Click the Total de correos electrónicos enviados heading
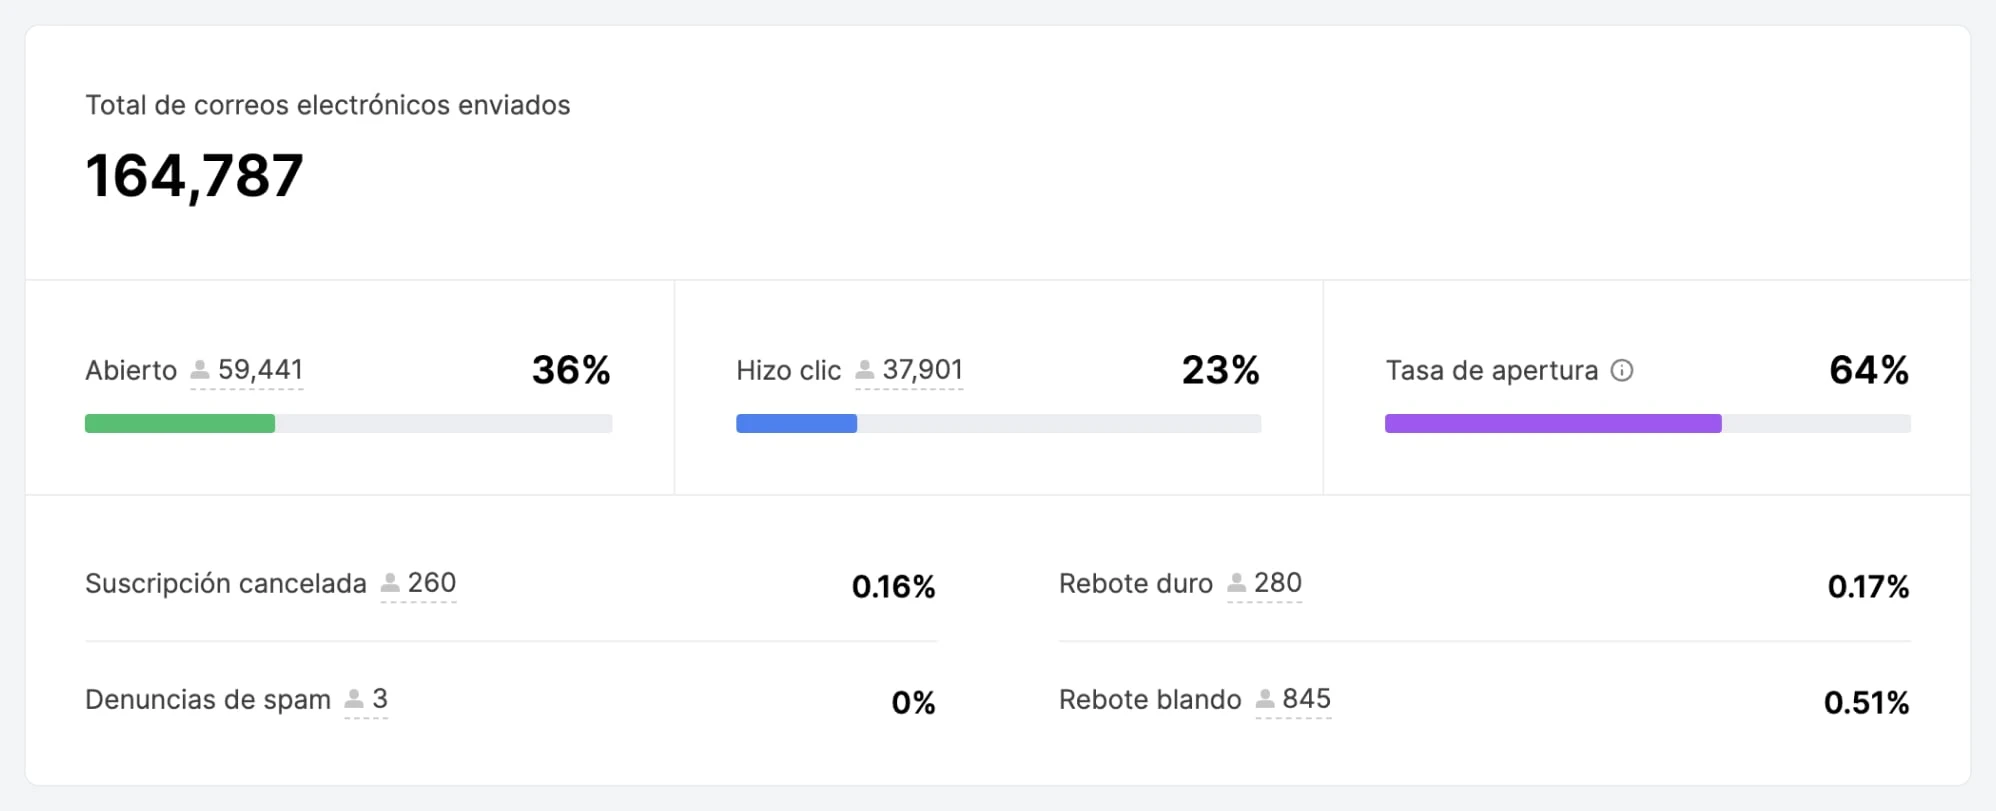Screen dimensions: 1996x811 (328, 105)
